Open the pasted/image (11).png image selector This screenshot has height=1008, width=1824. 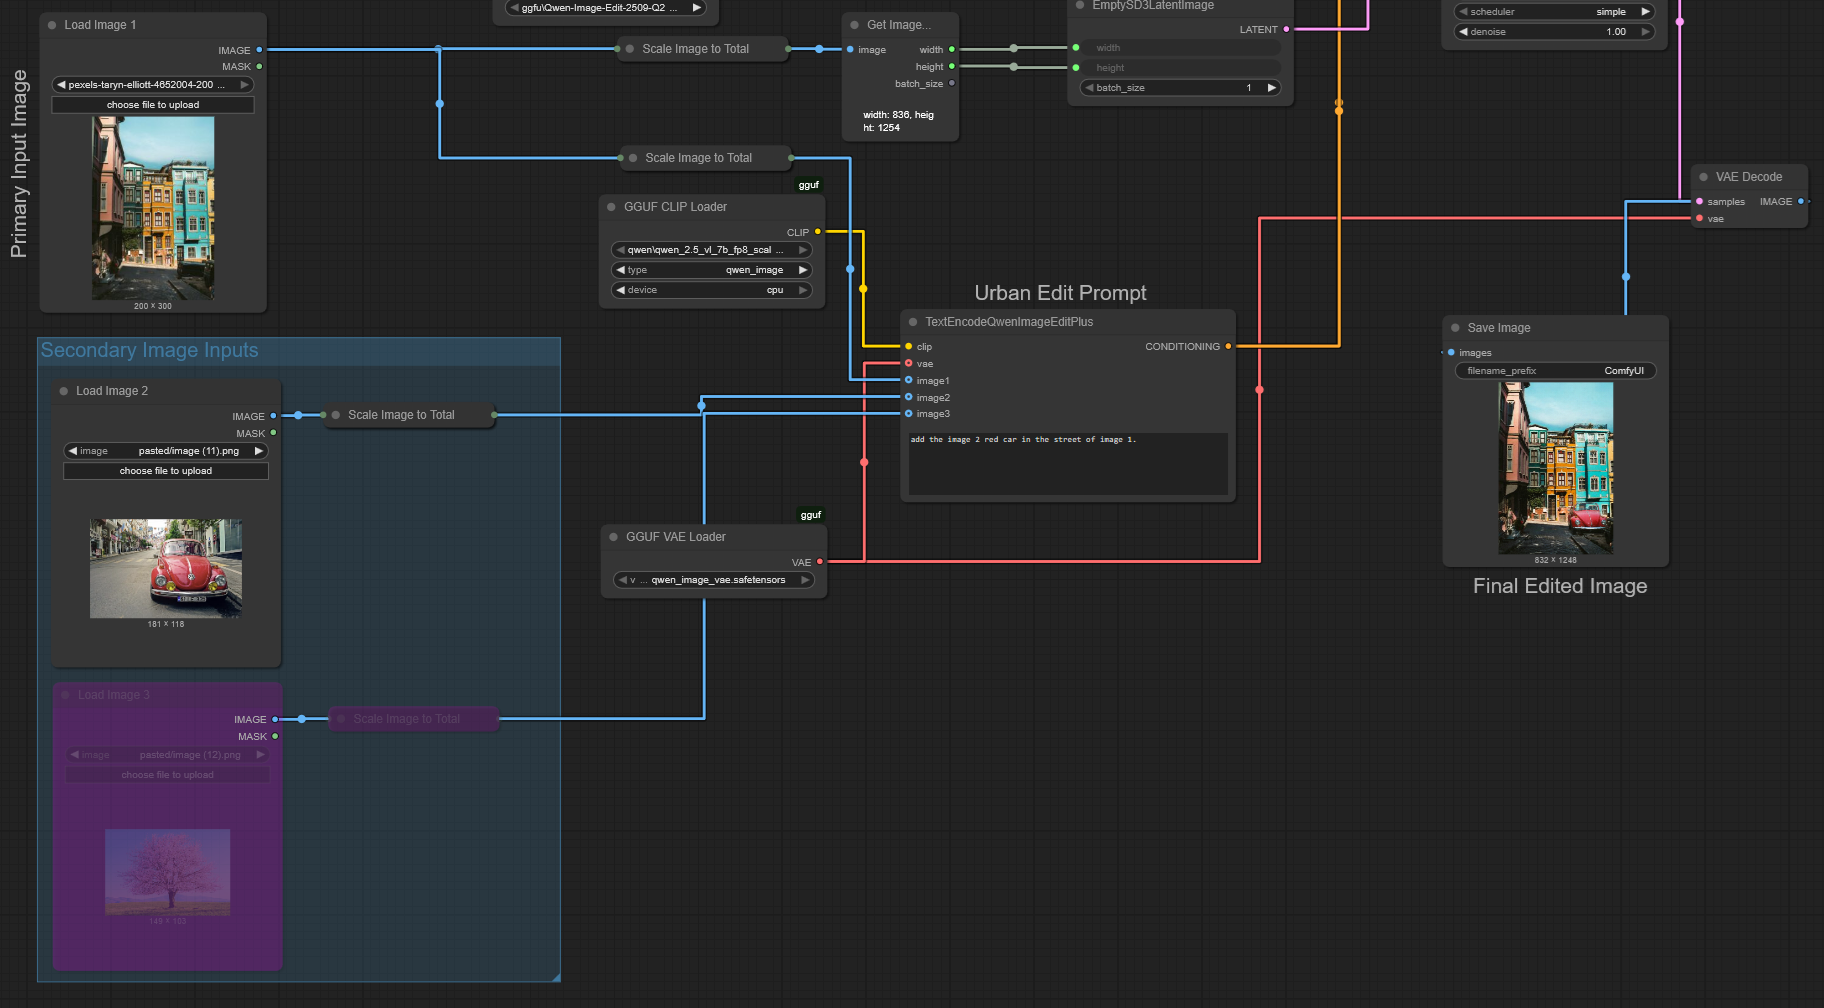tap(166, 451)
